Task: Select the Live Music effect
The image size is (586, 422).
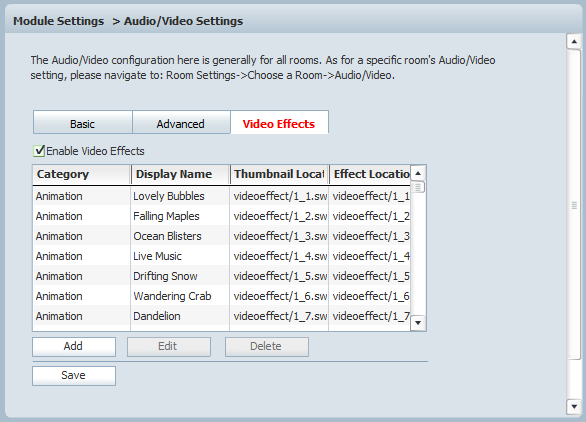Action: tap(222, 256)
